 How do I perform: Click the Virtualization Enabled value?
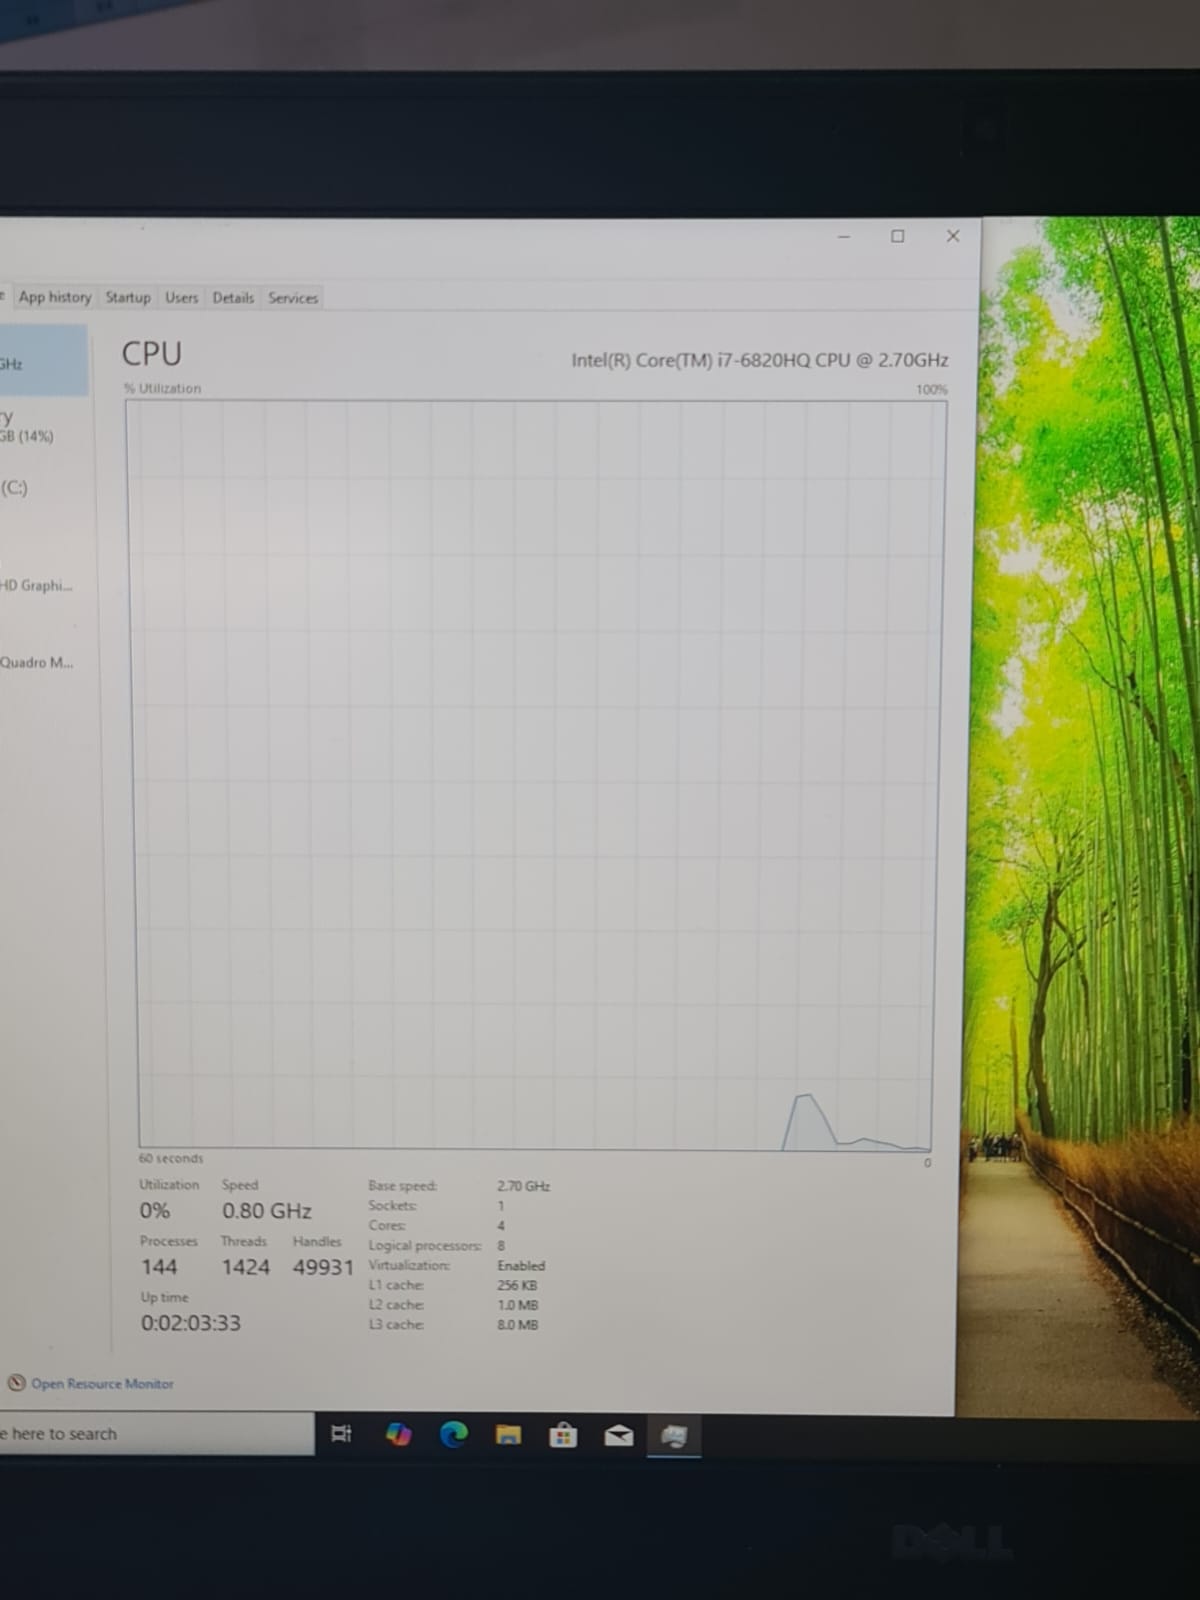click(521, 1265)
